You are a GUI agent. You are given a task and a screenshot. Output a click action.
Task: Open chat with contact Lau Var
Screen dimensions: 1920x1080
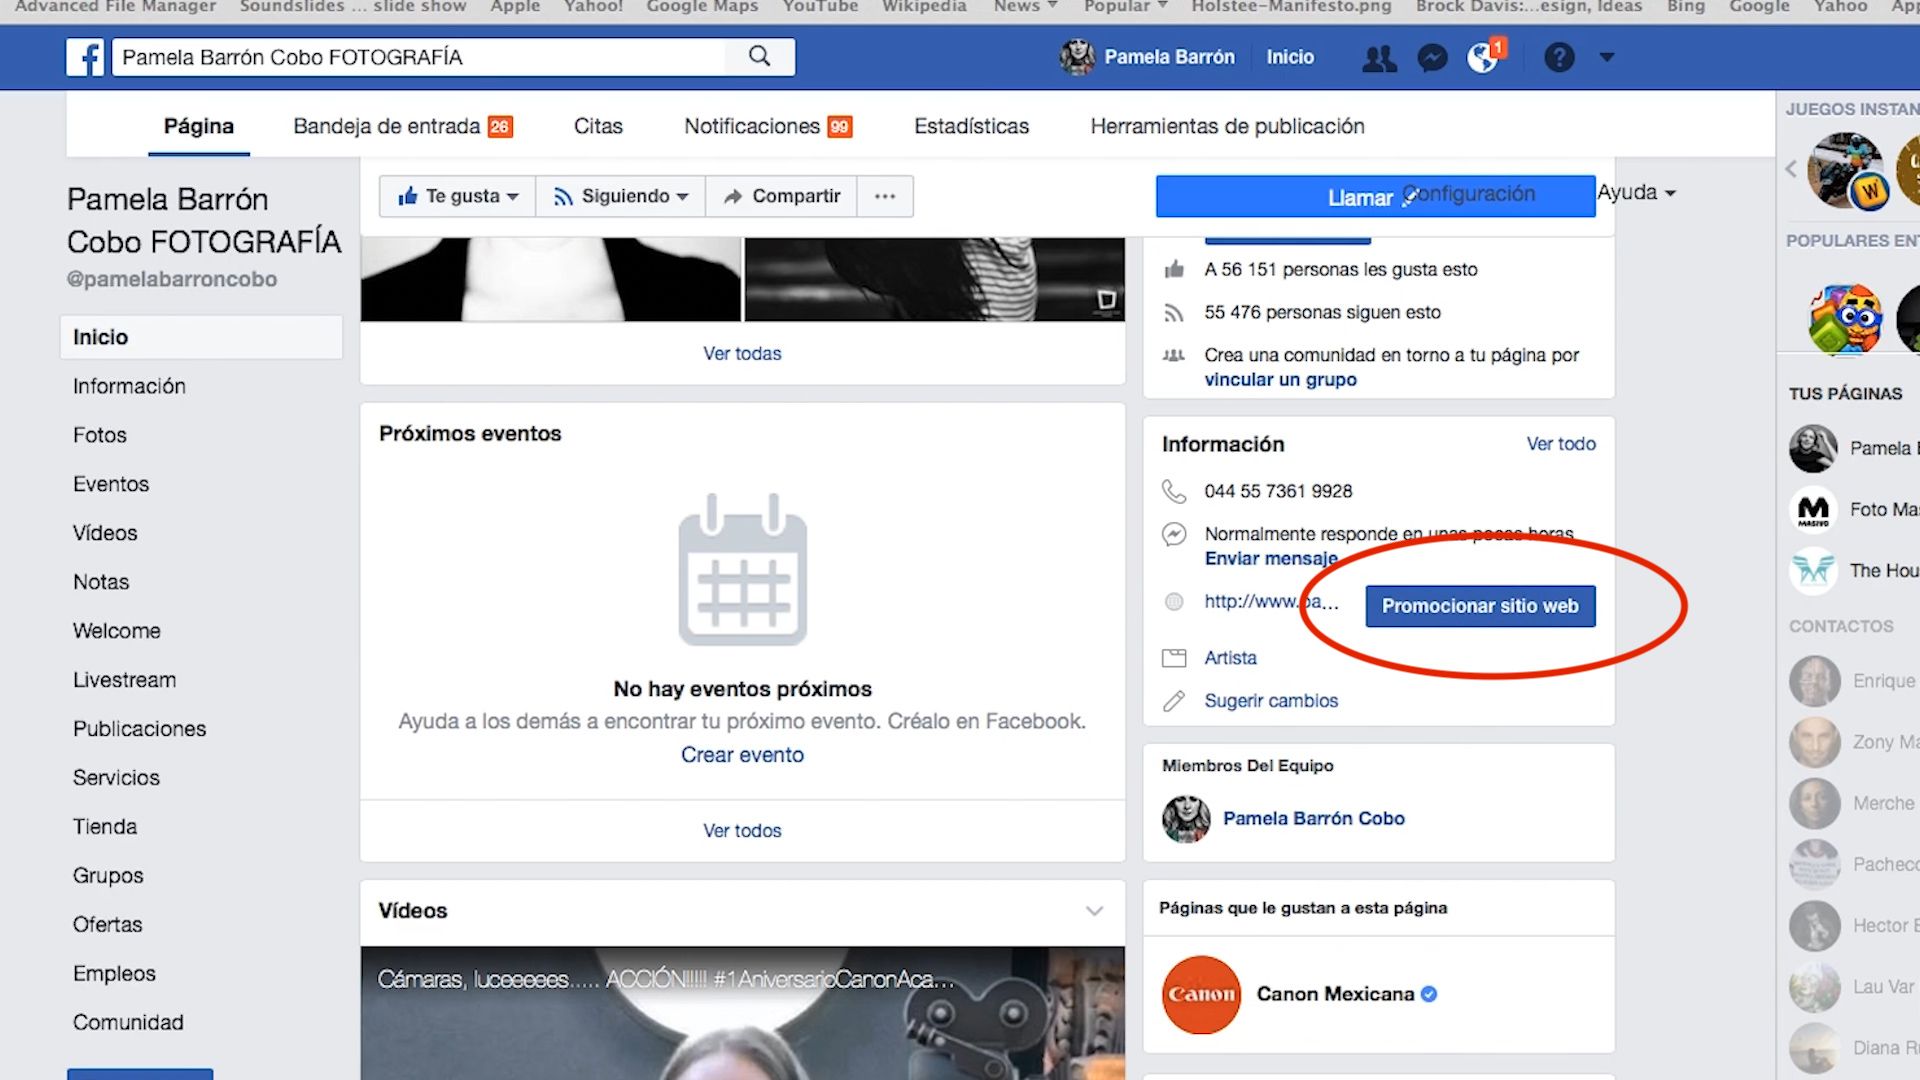point(1852,987)
